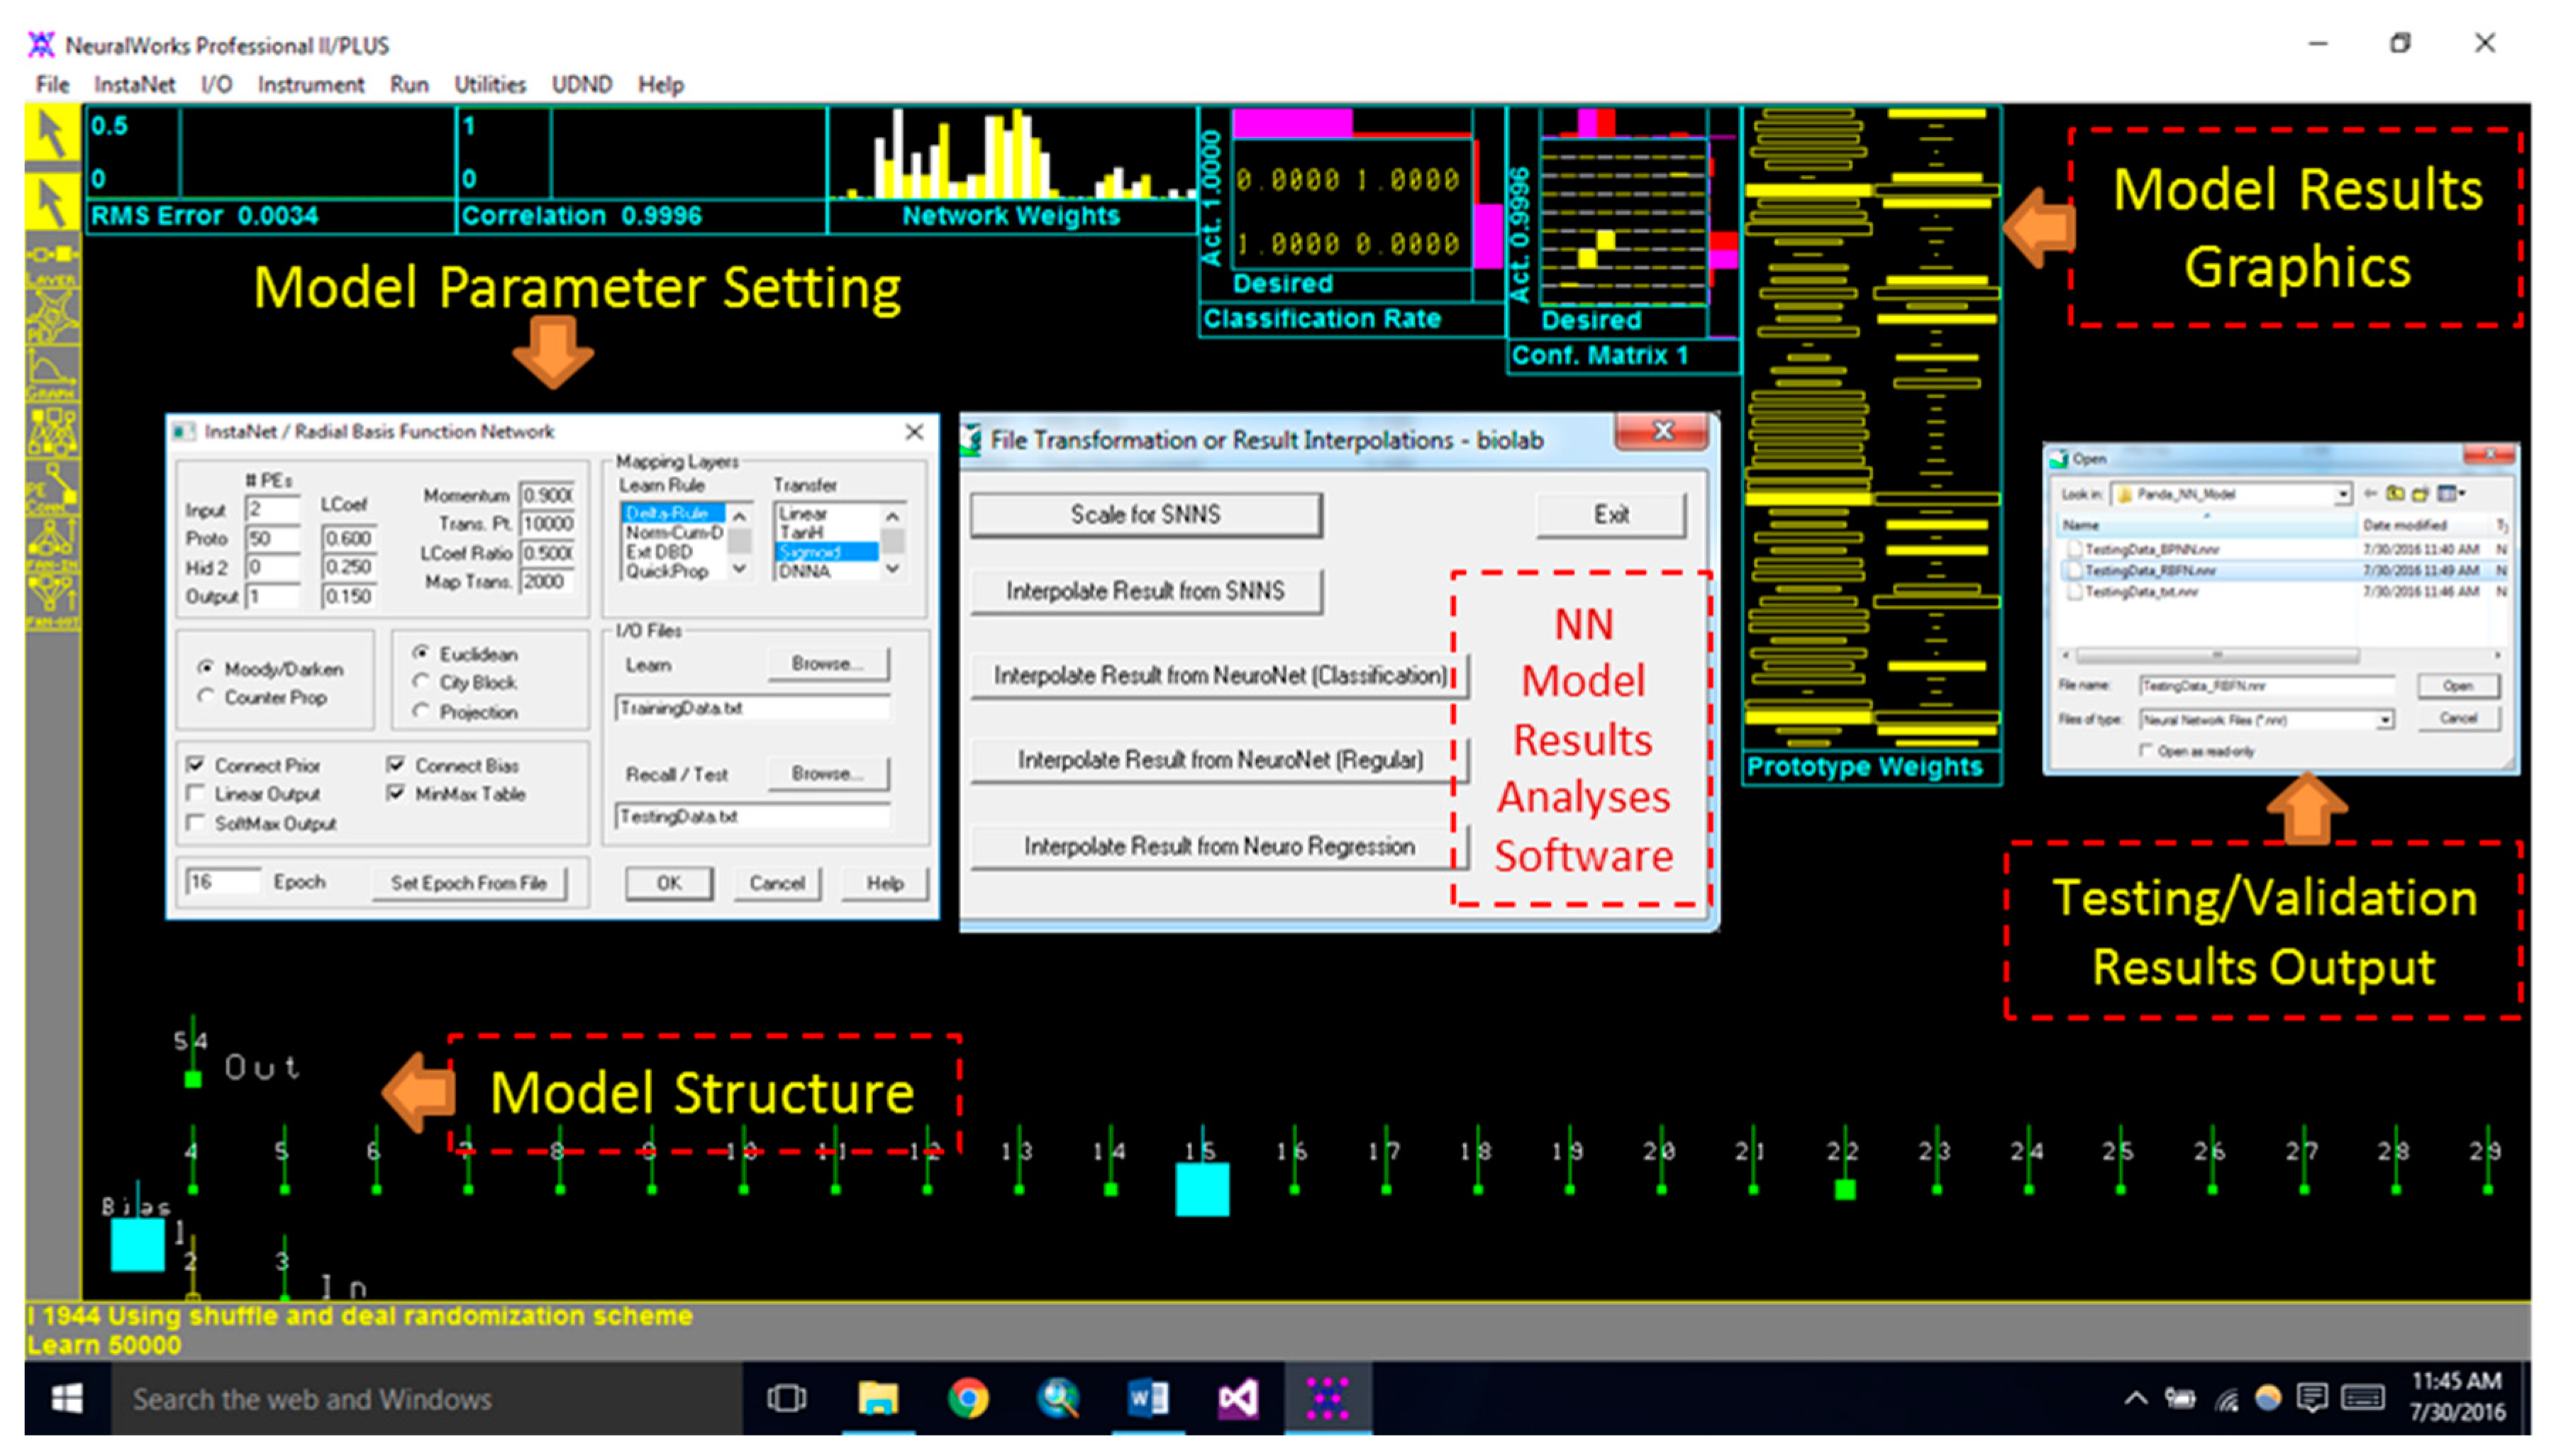Select the City Block radio button
The image size is (2551, 1456).
(x=421, y=682)
